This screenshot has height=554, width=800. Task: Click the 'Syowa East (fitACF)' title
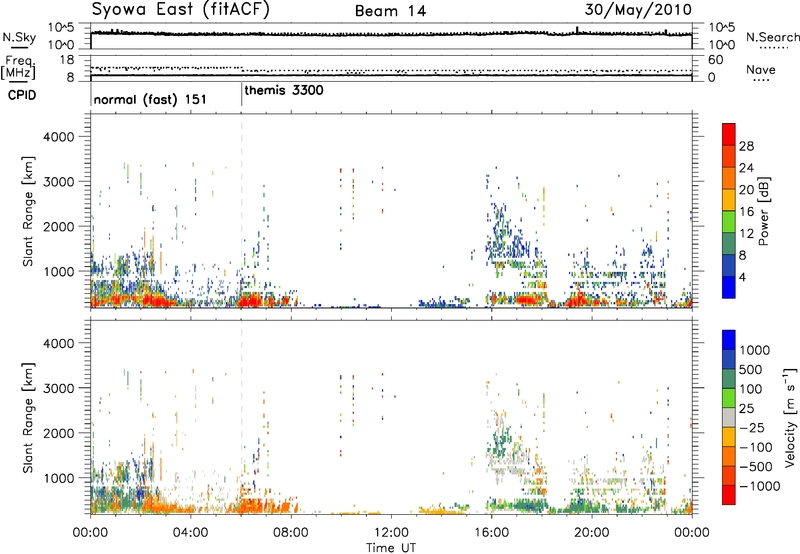tap(180, 10)
